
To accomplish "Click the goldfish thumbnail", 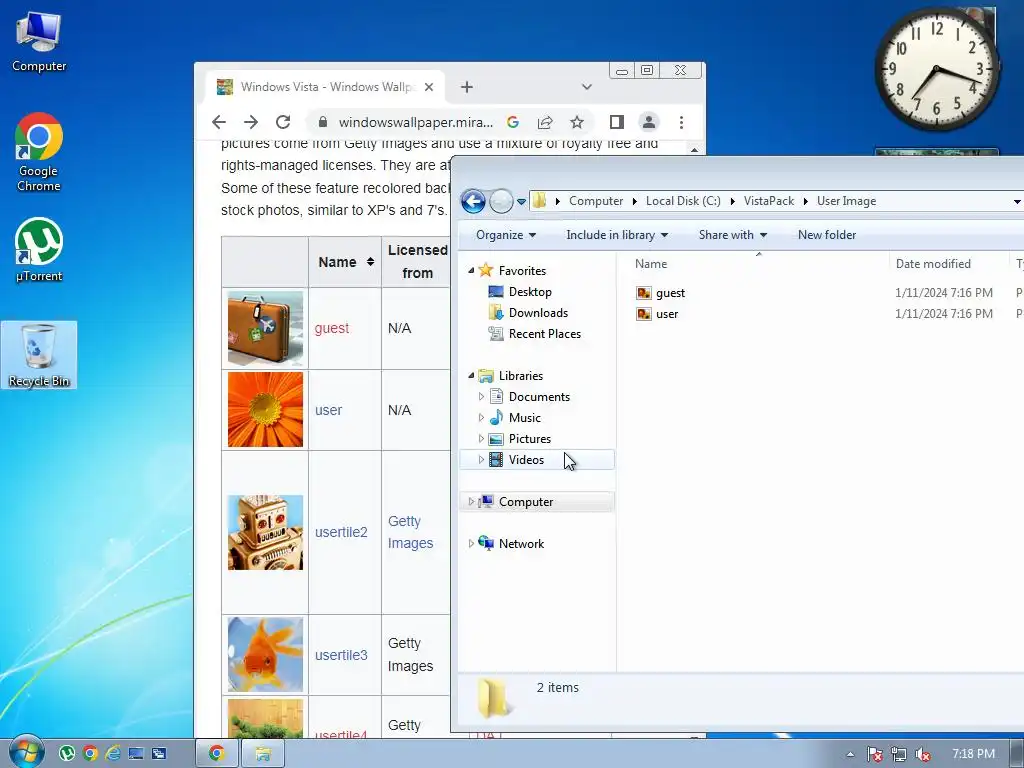I will pyautogui.click(x=265, y=654).
